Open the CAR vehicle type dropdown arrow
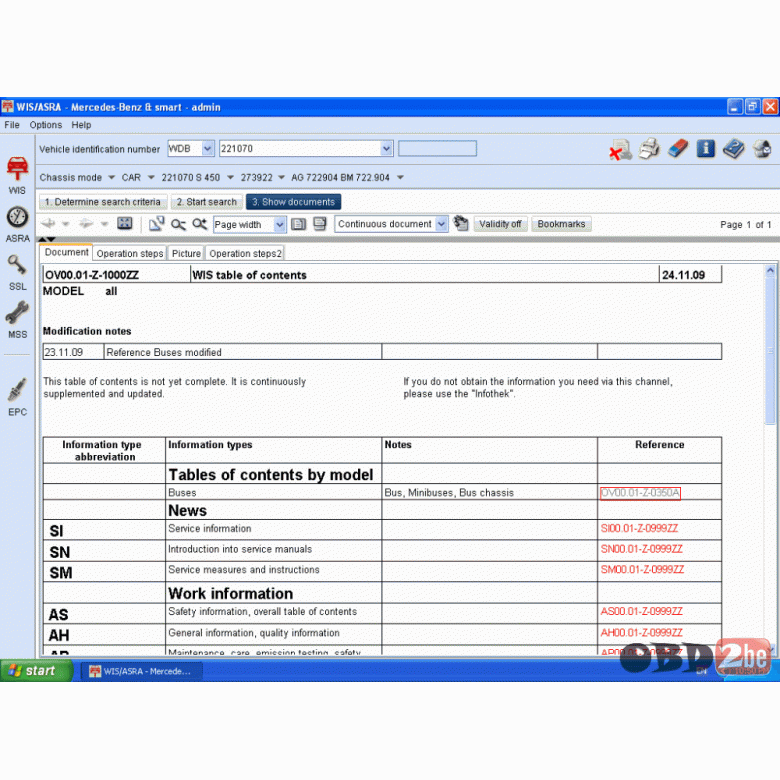This screenshot has height=780, width=780. click(x=151, y=178)
